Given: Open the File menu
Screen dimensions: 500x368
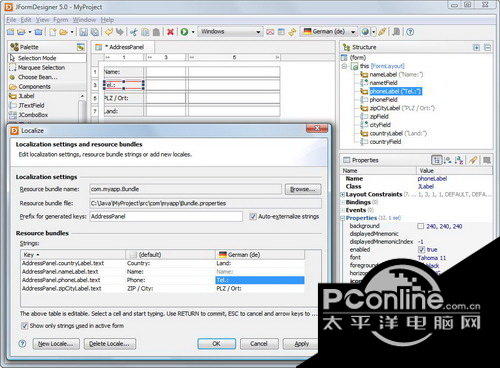Looking at the screenshot, I should point(11,20).
